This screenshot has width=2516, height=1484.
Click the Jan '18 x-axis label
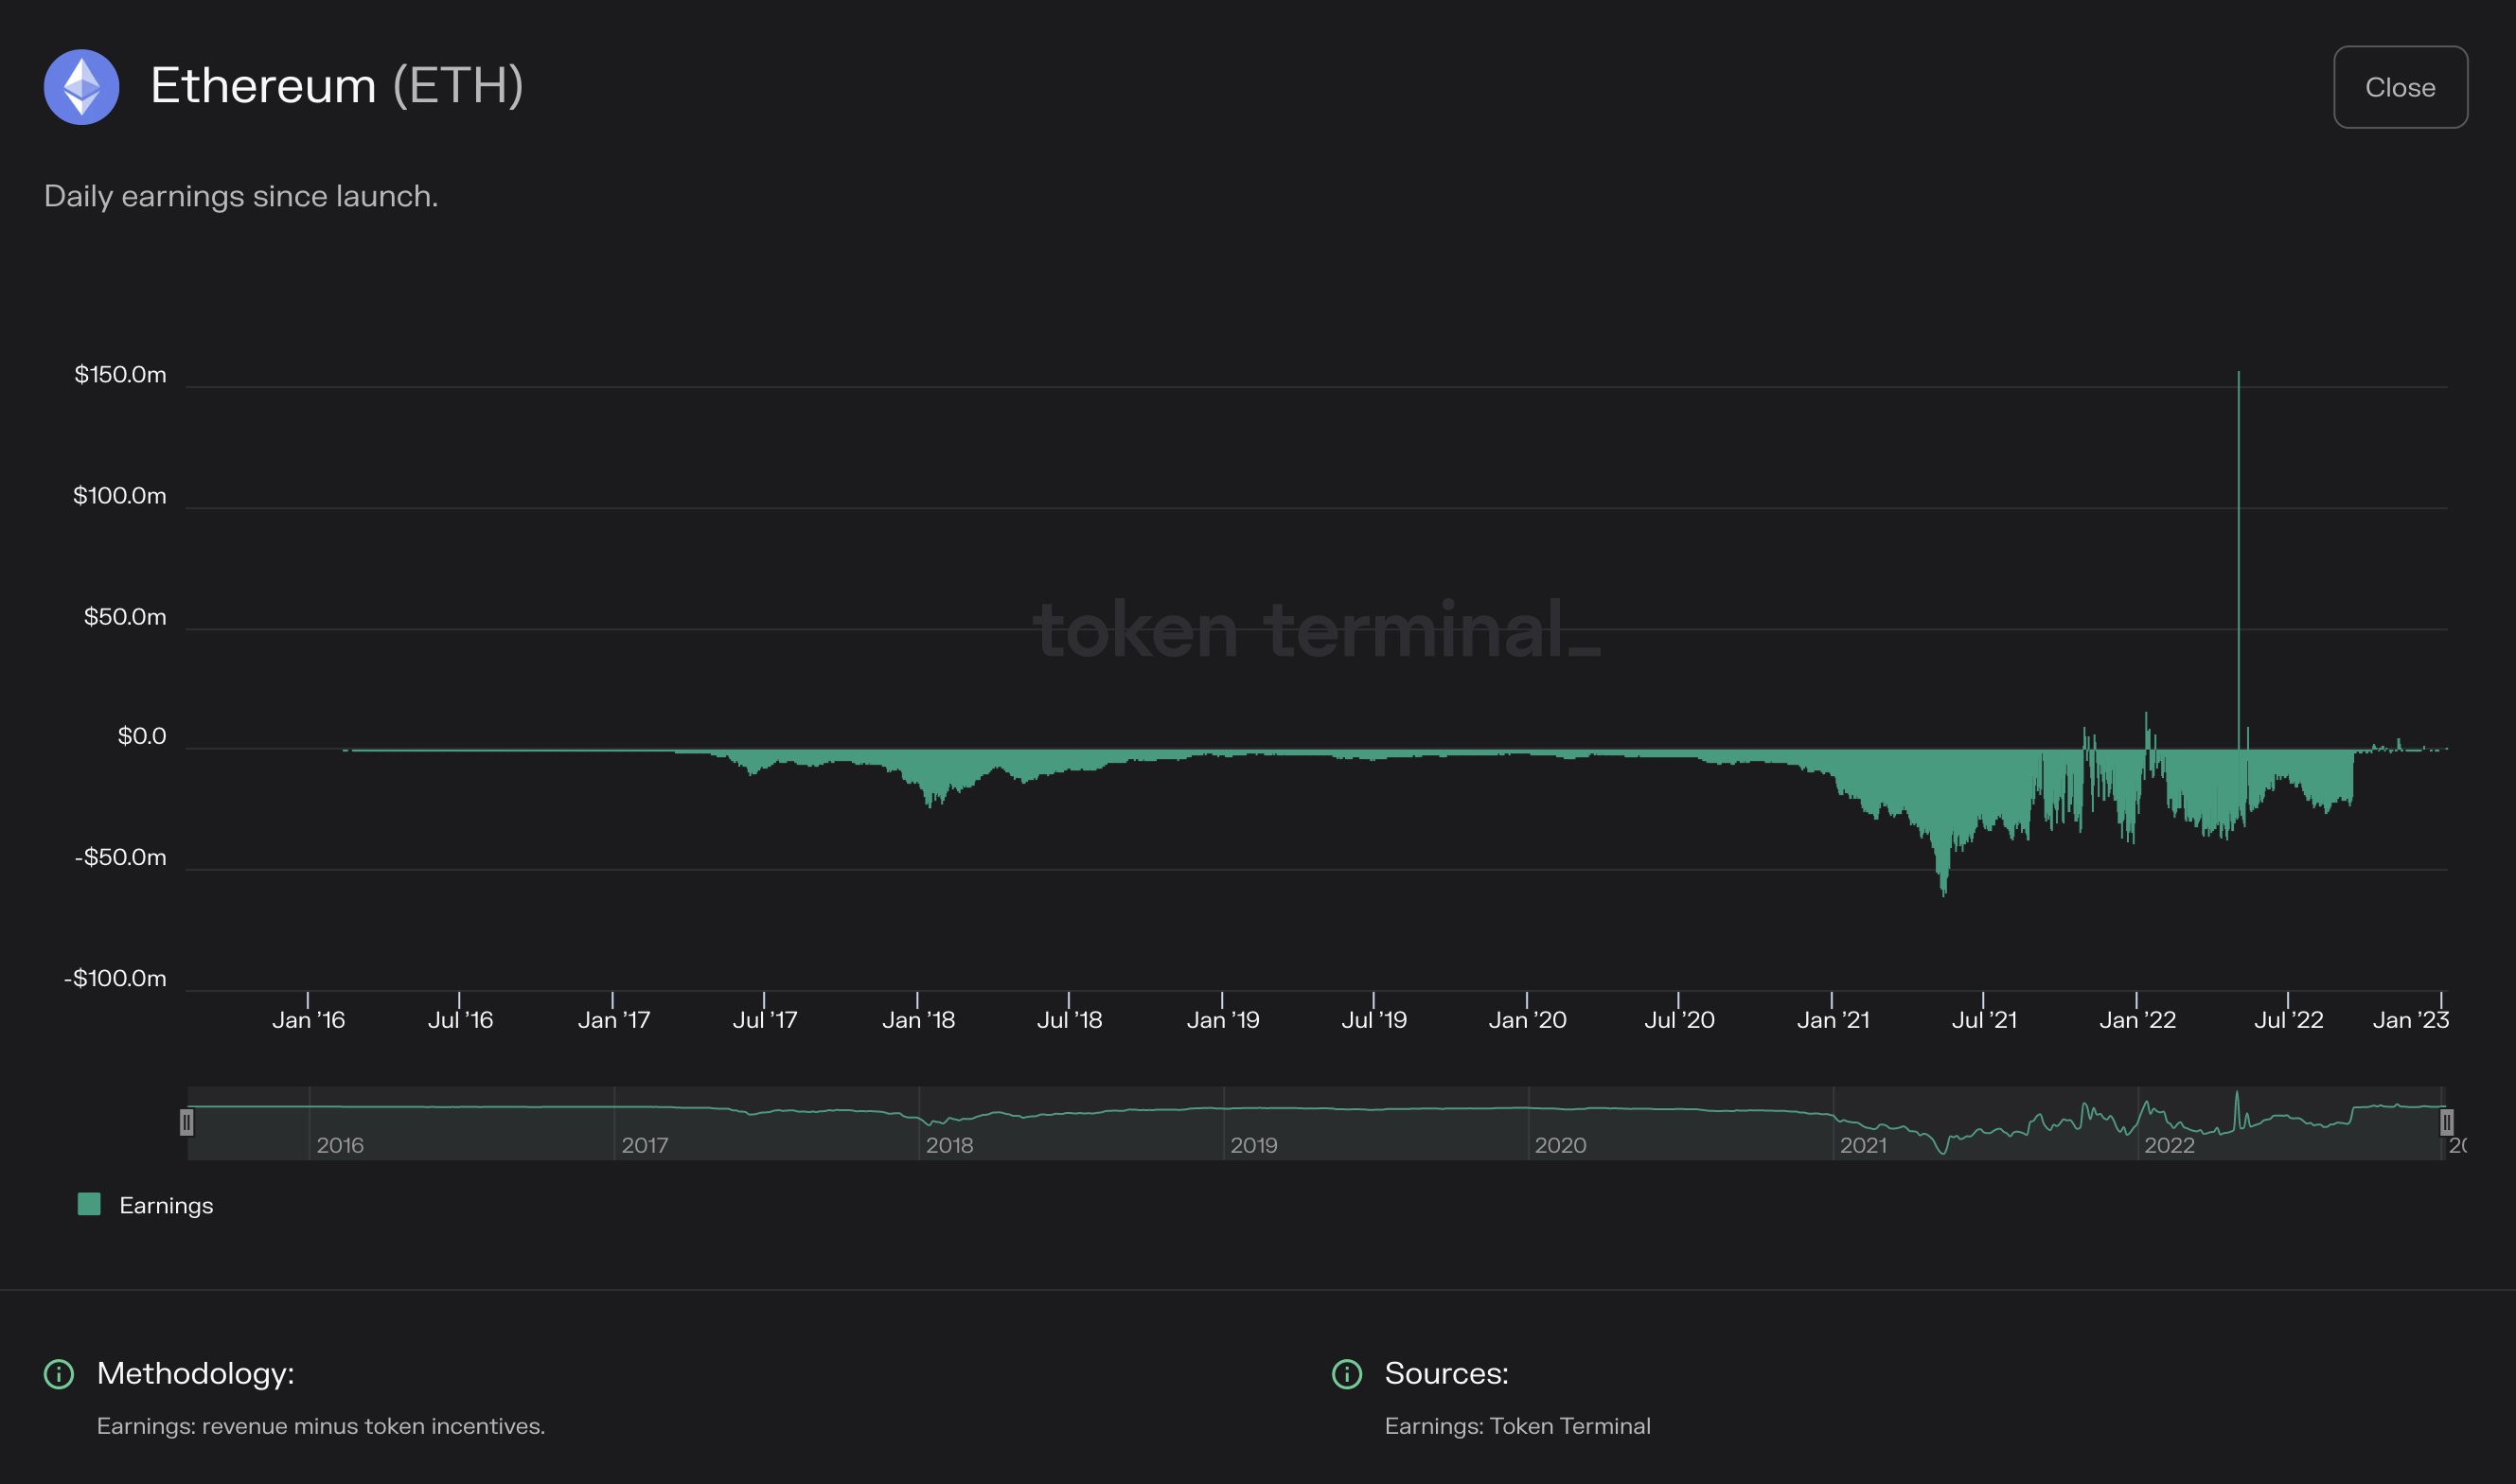click(x=918, y=1020)
